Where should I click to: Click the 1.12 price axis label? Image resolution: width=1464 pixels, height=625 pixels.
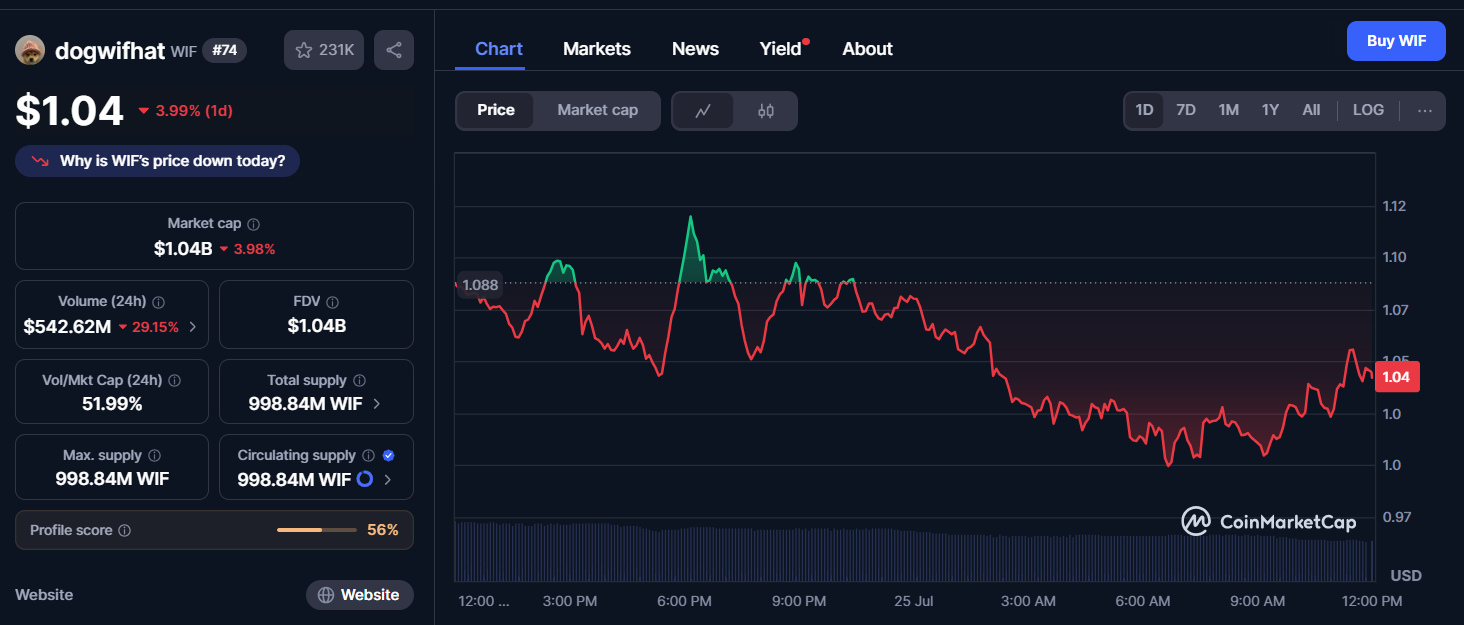[1393, 206]
